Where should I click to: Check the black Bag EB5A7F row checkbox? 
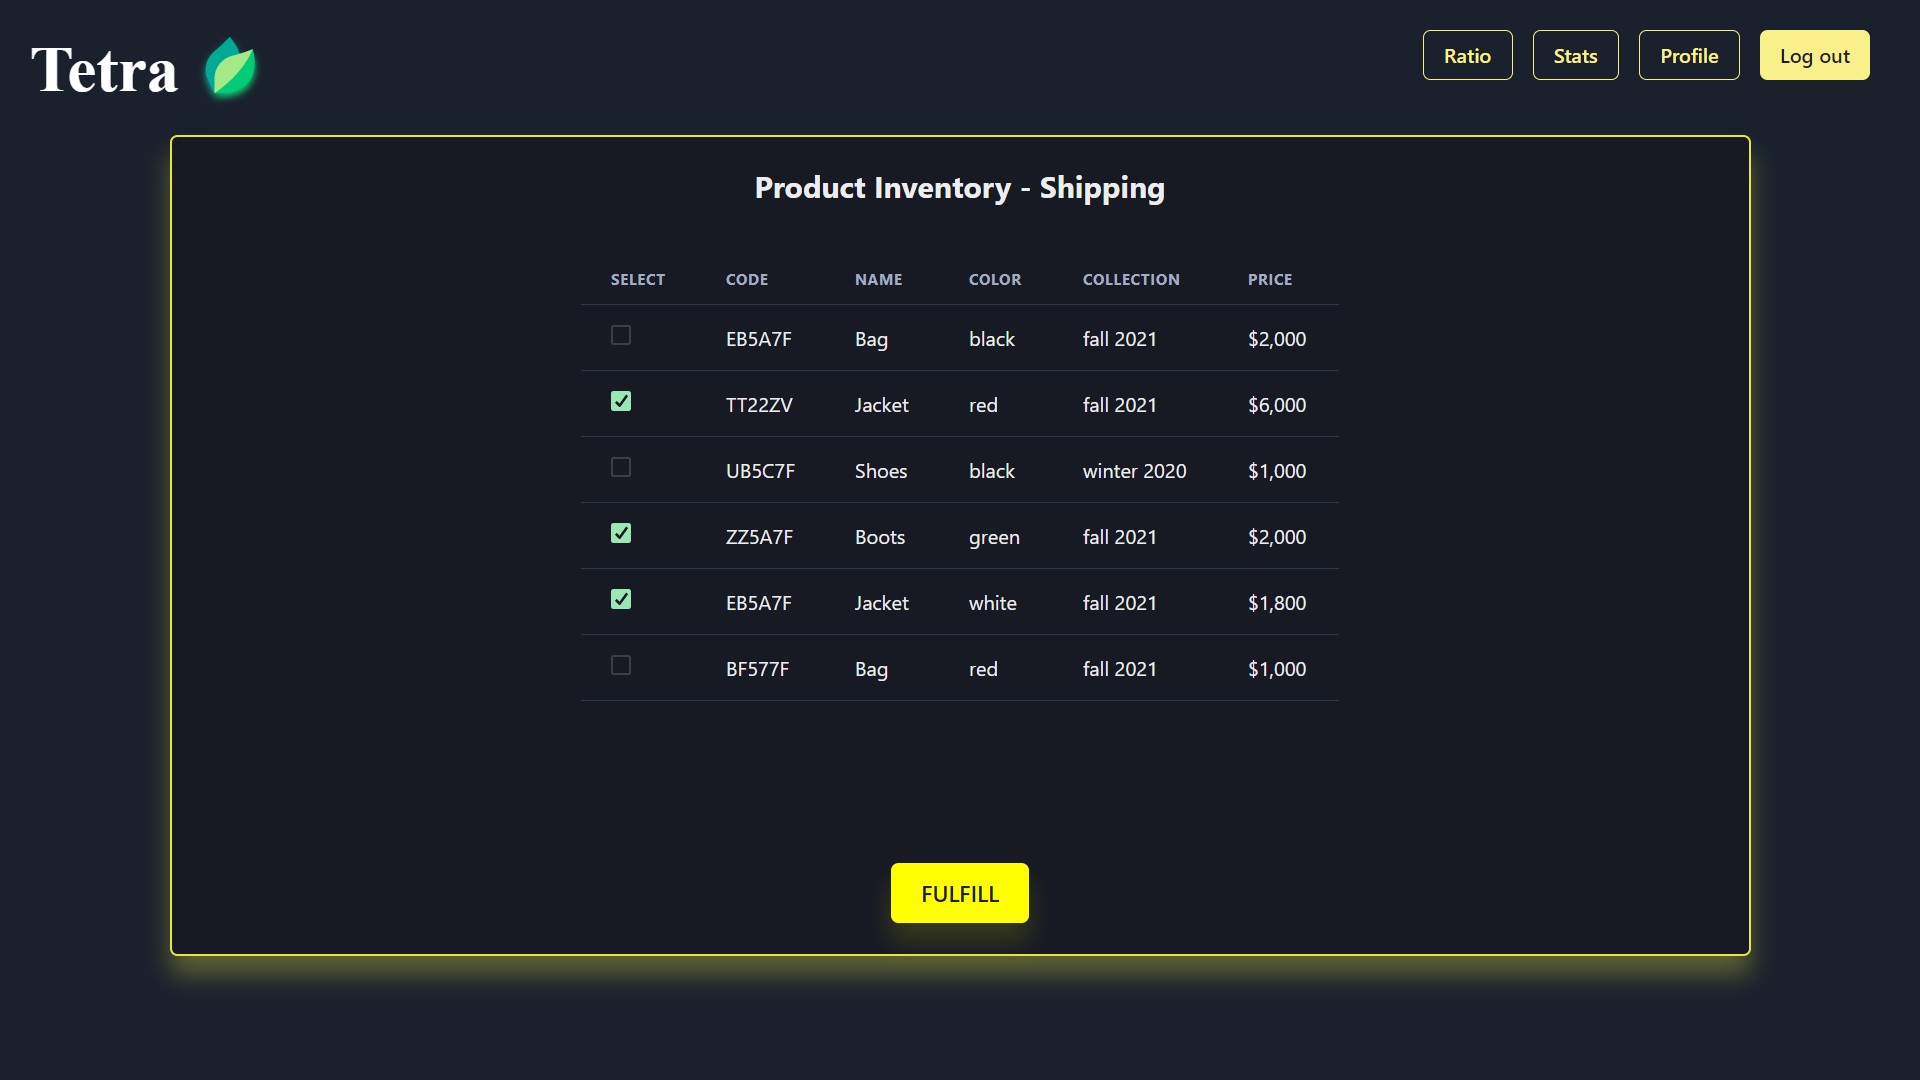click(621, 336)
